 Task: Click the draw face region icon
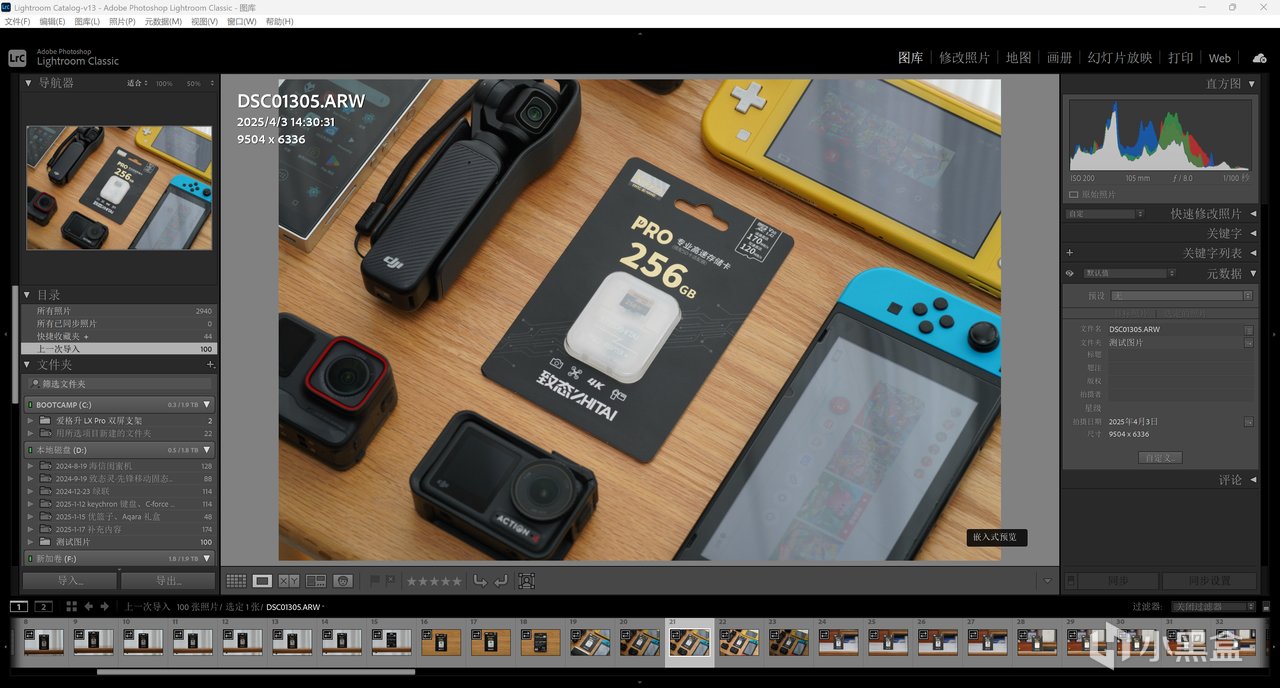click(x=526, y=580)
